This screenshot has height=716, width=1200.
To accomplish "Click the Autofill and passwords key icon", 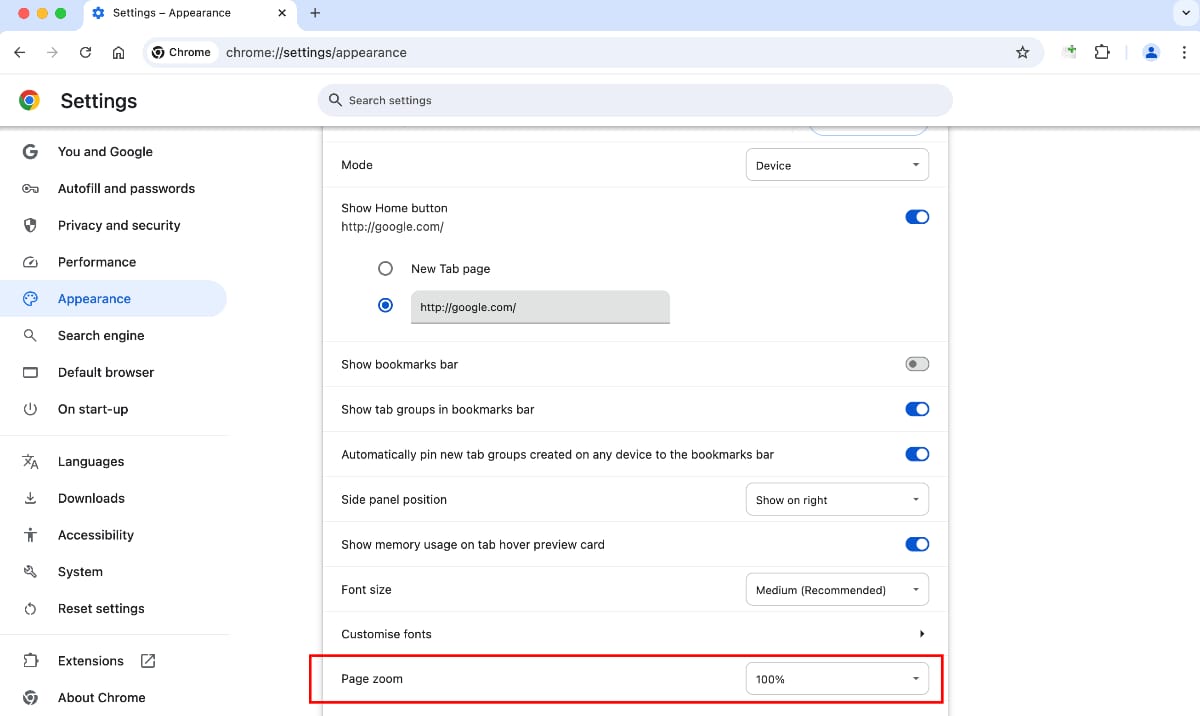I will pos(31,188).
